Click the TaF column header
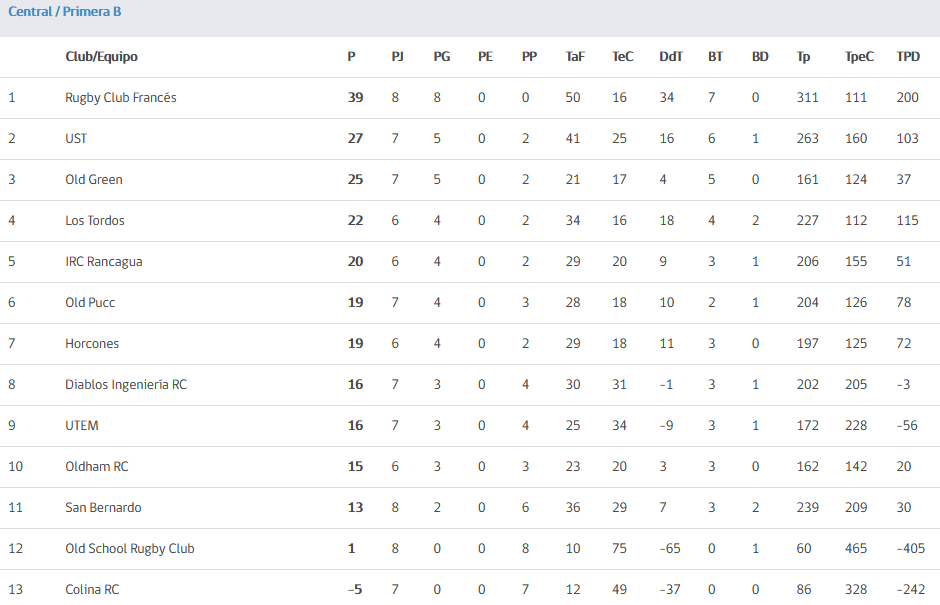The height and width of the screenshot is (605, 940). (574, 56)
